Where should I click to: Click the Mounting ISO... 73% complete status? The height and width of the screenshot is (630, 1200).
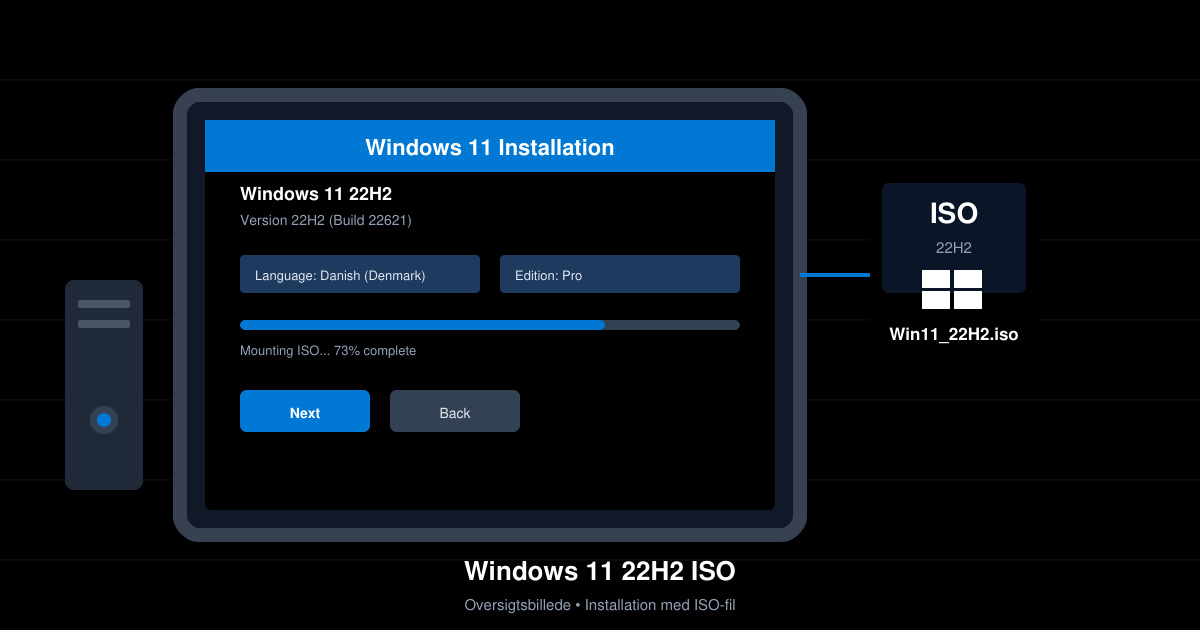328,351
